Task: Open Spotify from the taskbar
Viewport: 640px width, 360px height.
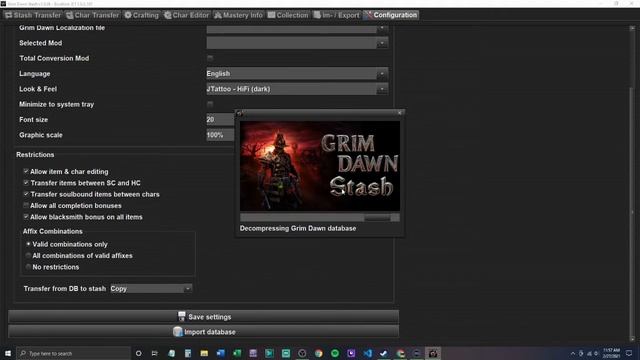Action: (x=335, y=353)
